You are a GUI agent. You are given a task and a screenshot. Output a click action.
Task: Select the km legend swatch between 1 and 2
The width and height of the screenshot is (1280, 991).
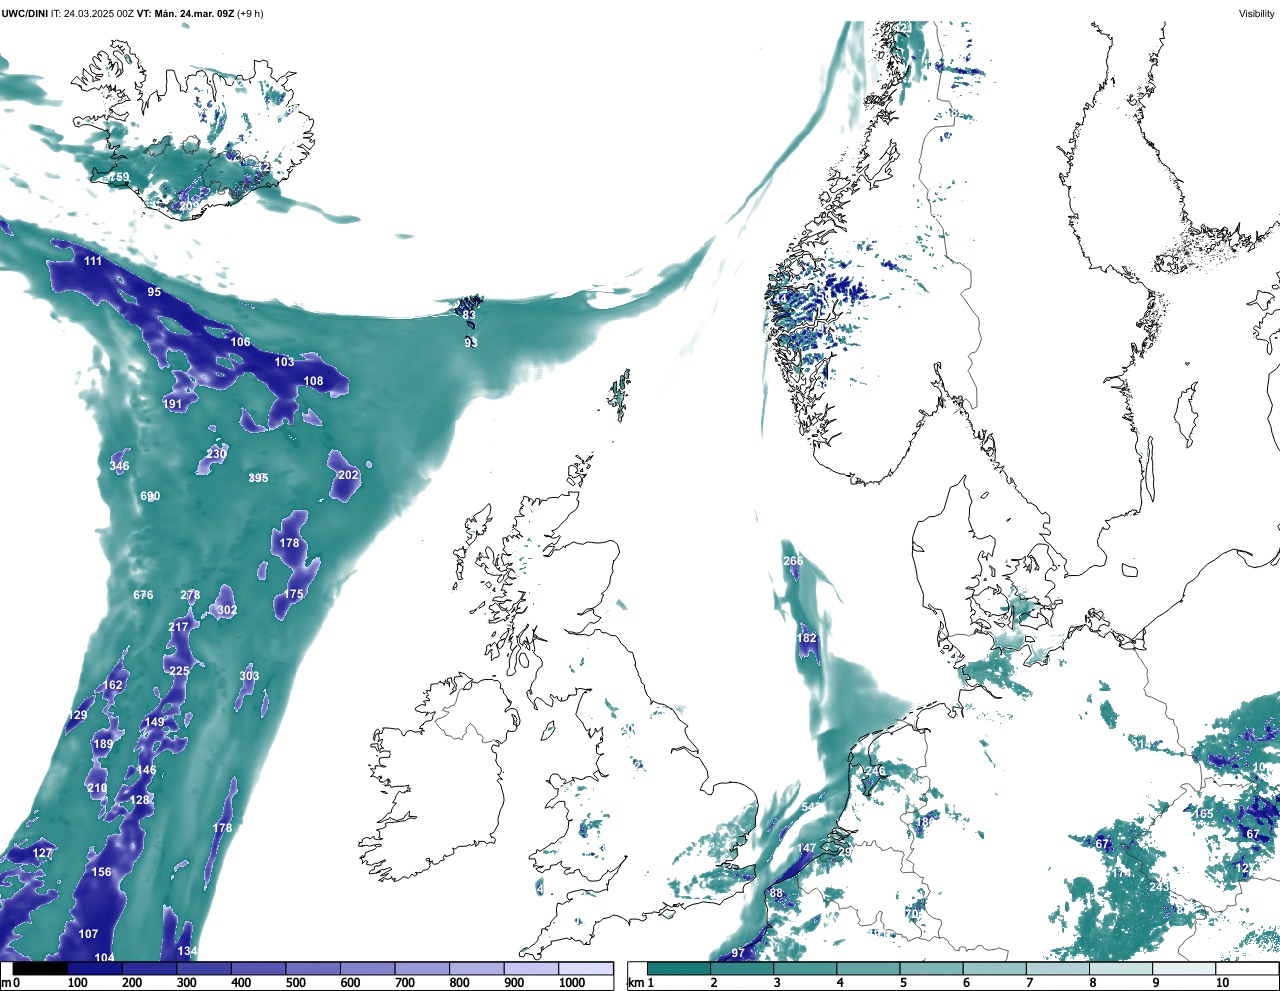[x=679, y=969]
